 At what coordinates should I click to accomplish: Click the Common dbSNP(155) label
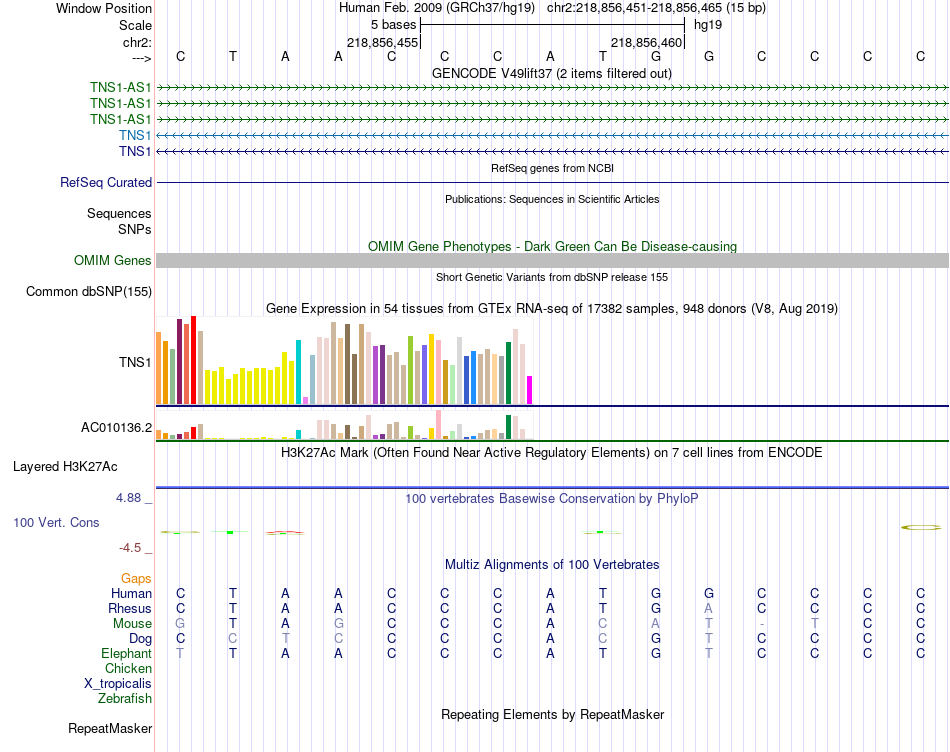click(89, 291)
